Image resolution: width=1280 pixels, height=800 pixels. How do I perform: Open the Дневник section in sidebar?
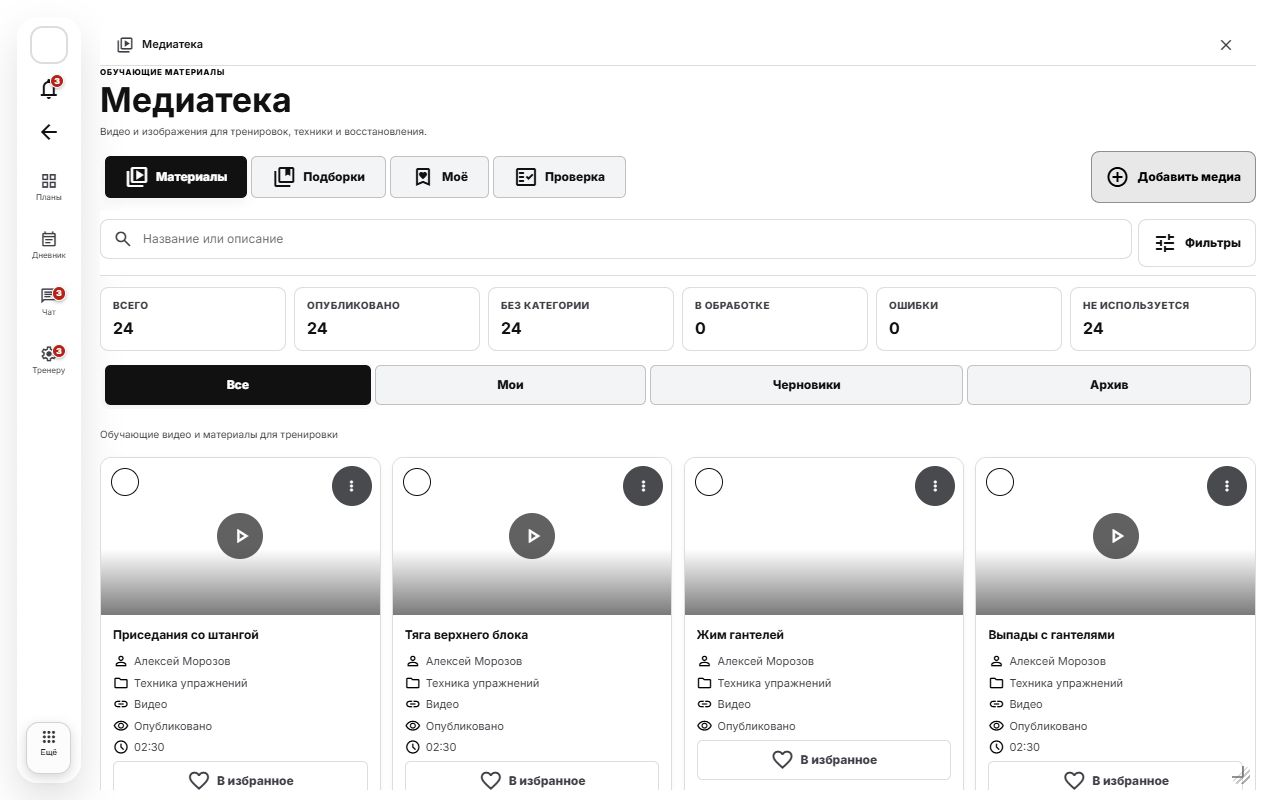point(49,245)
